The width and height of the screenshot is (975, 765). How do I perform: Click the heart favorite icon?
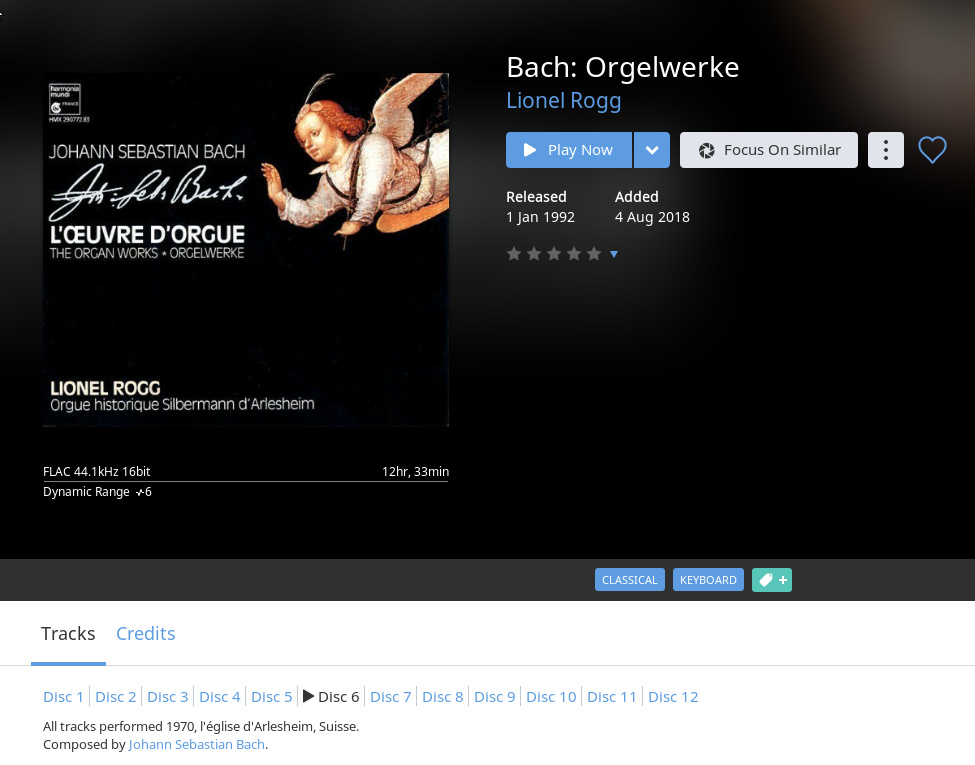click(932, 150)
